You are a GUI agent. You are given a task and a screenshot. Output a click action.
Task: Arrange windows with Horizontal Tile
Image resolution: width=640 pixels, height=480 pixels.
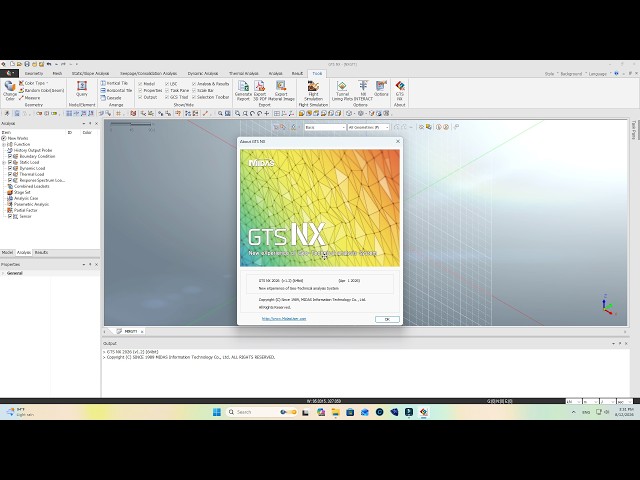tap(116, 90)
